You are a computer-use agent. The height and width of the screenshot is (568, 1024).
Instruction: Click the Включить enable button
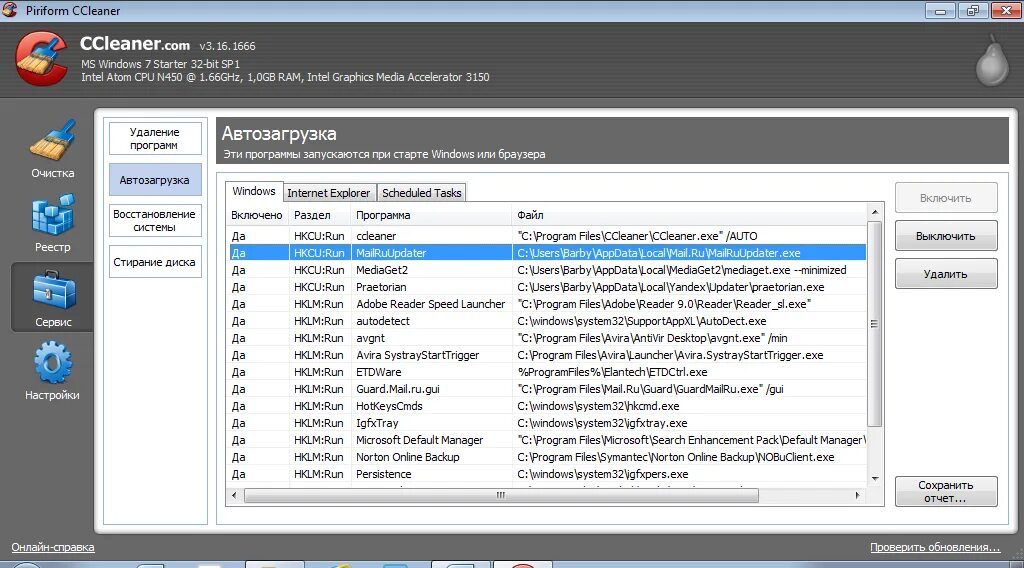[x=946, y=198]
